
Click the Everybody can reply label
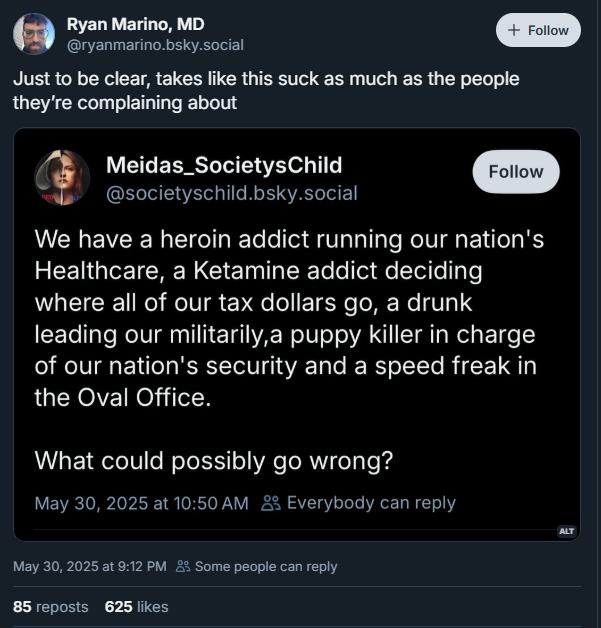pos(371,503)
